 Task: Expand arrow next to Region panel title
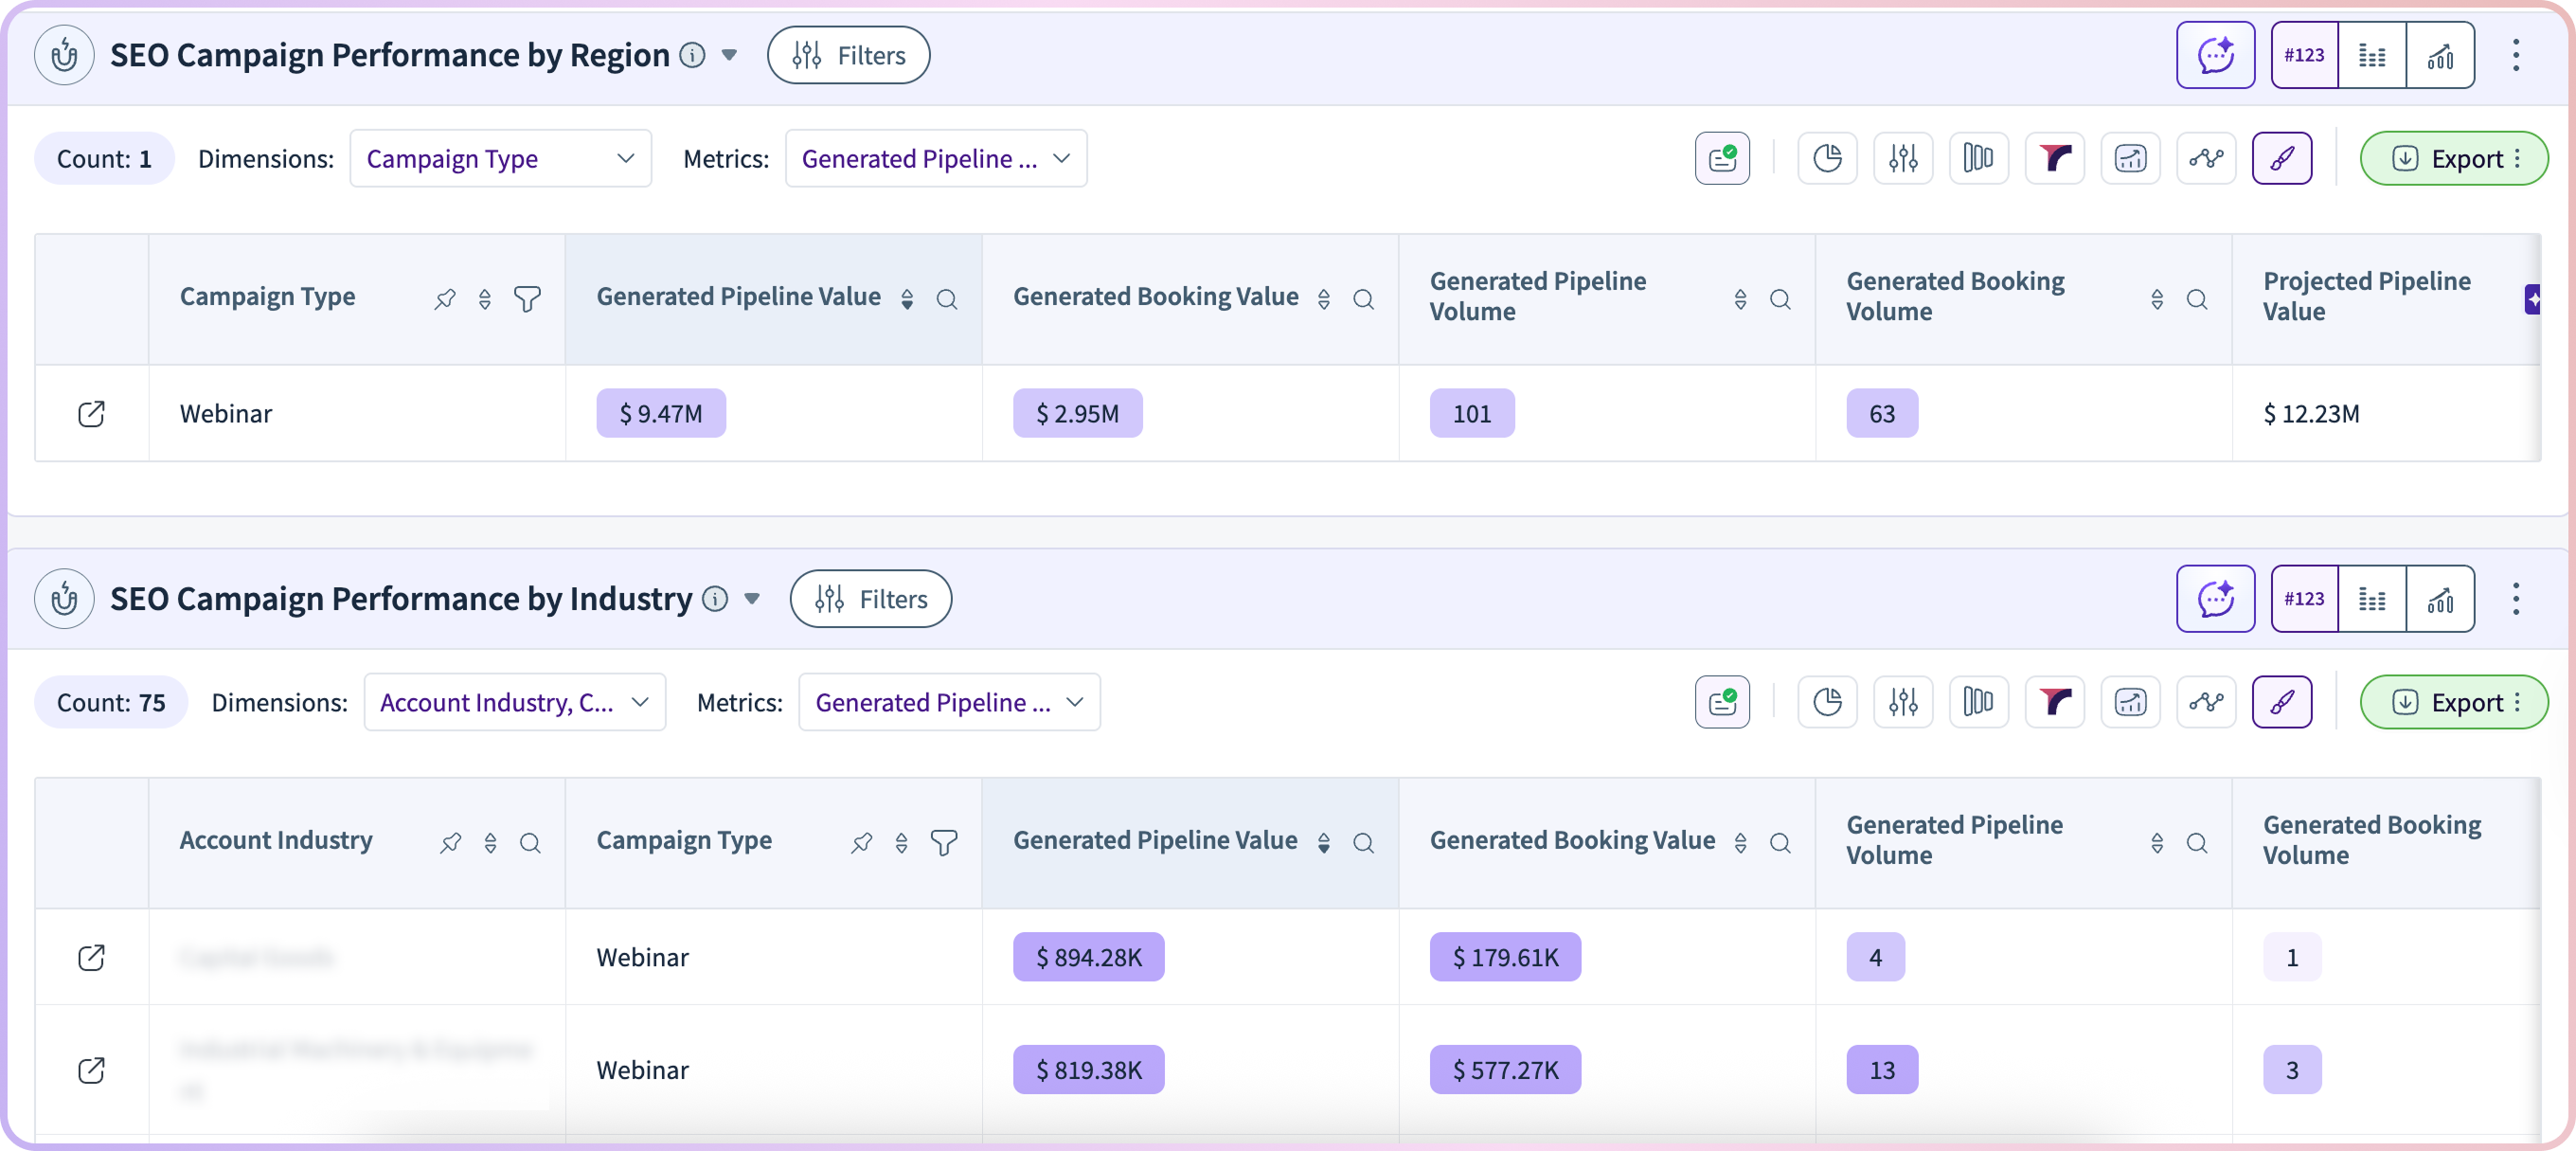(x=729, y=55)
